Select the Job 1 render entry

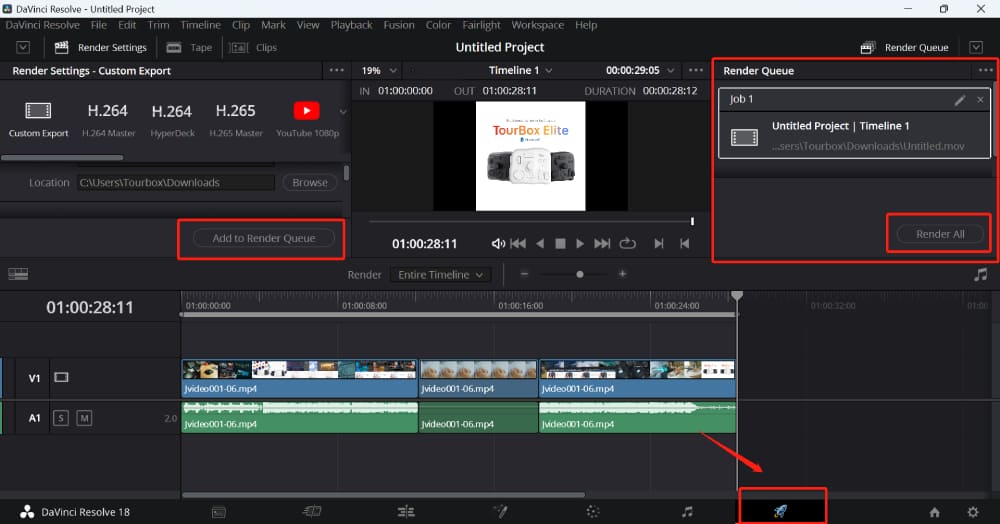point(855,123)
